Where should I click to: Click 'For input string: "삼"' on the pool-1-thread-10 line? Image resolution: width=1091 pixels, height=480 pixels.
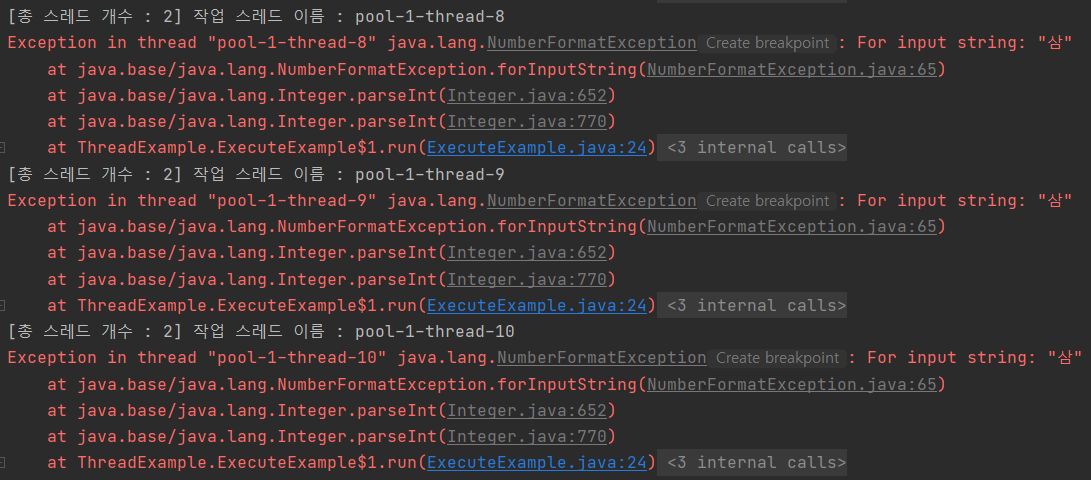coord(975,358)
